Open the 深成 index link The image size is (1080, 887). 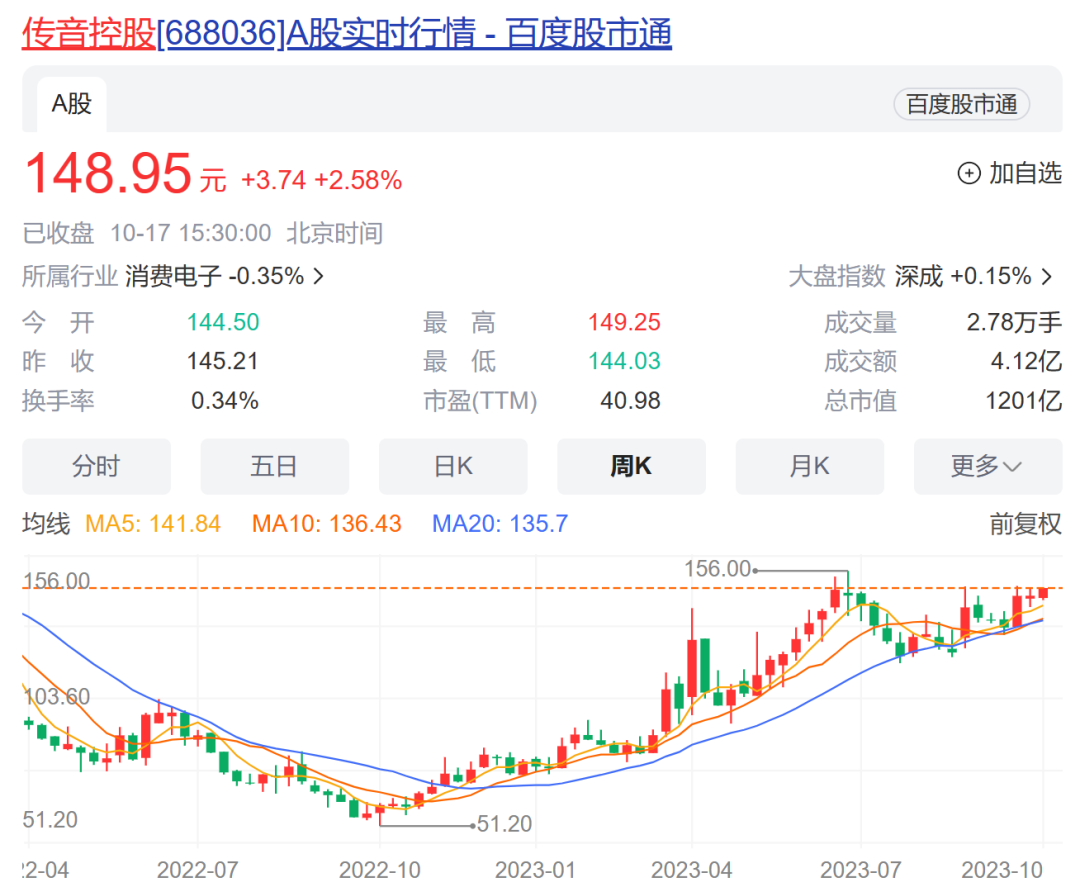962,276
